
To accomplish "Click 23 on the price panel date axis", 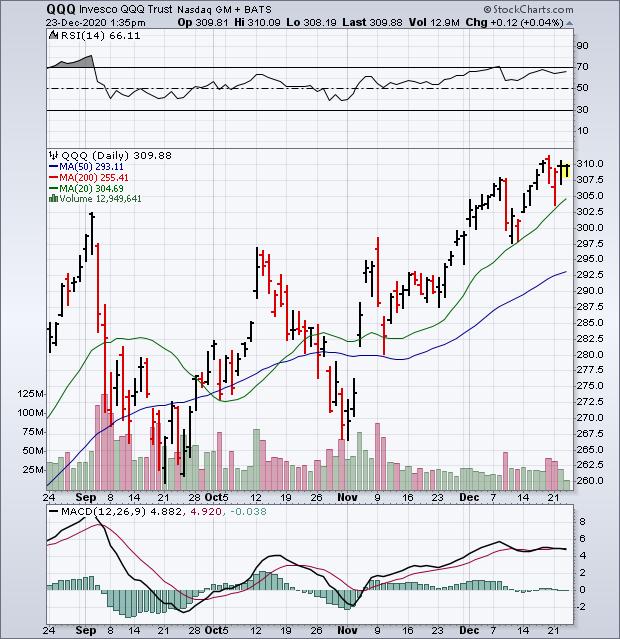I will point(437,498).
